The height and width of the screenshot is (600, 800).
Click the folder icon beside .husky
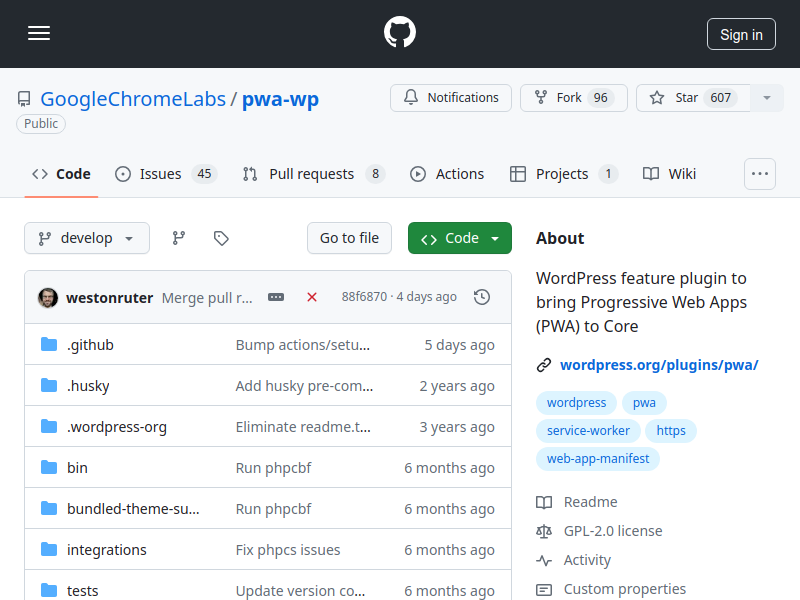(49, 385)
